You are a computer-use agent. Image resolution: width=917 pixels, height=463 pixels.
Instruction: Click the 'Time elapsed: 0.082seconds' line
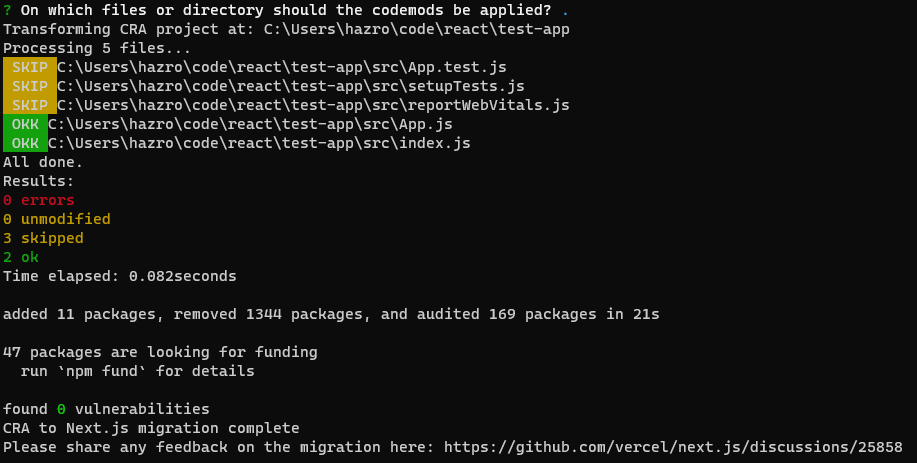pos(120,276)
